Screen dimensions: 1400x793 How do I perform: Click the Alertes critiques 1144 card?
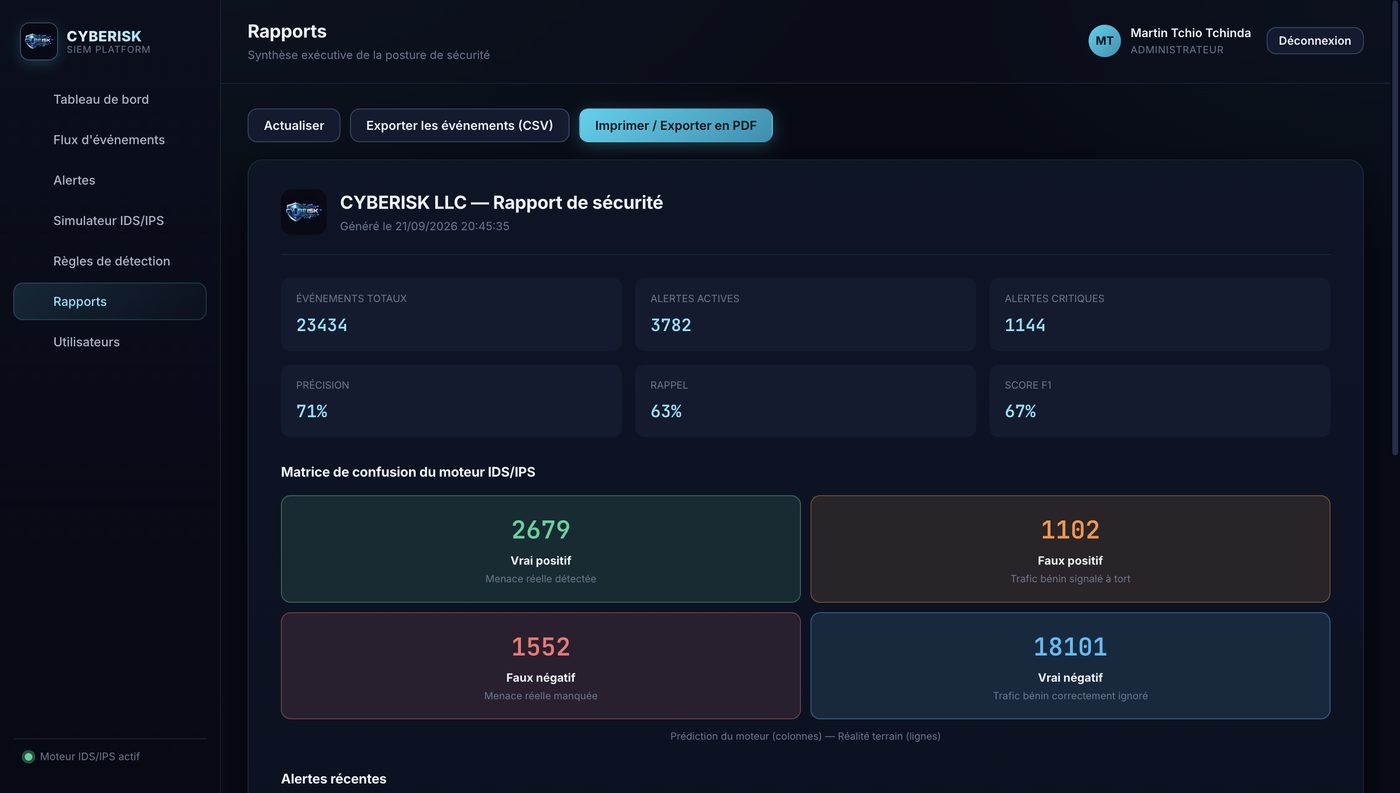(x=1160, y=314)
